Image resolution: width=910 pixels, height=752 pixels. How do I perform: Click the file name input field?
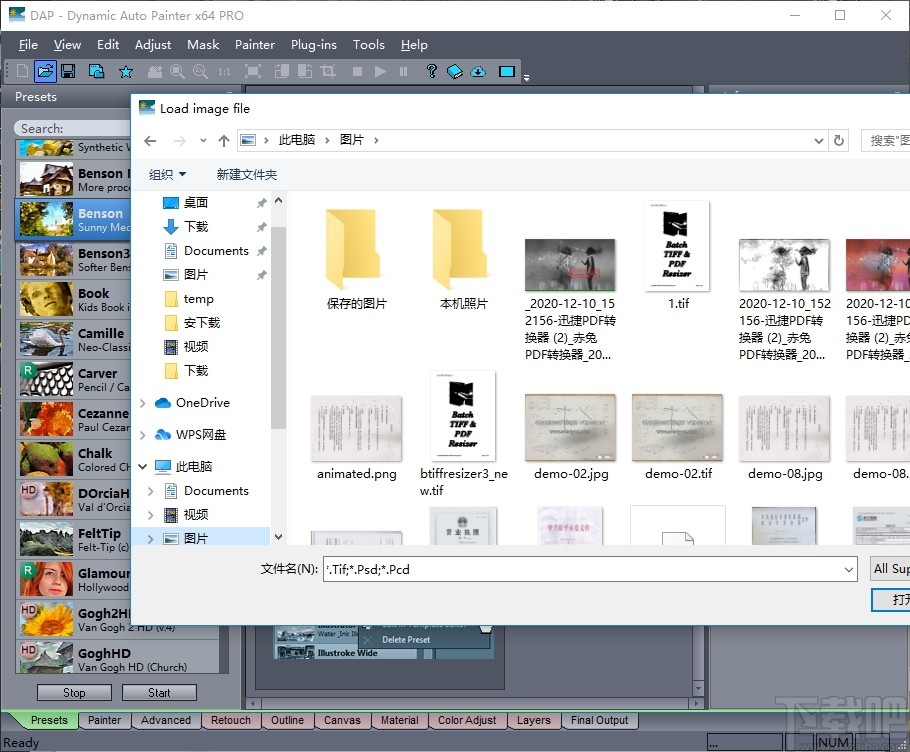(580, 570)
